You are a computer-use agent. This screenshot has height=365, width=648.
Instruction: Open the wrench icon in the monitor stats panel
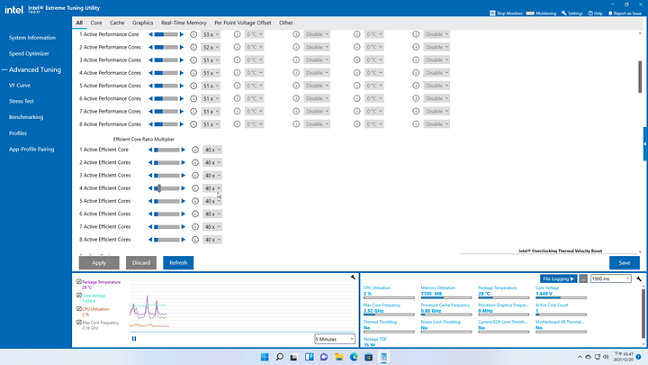[639, 279]
